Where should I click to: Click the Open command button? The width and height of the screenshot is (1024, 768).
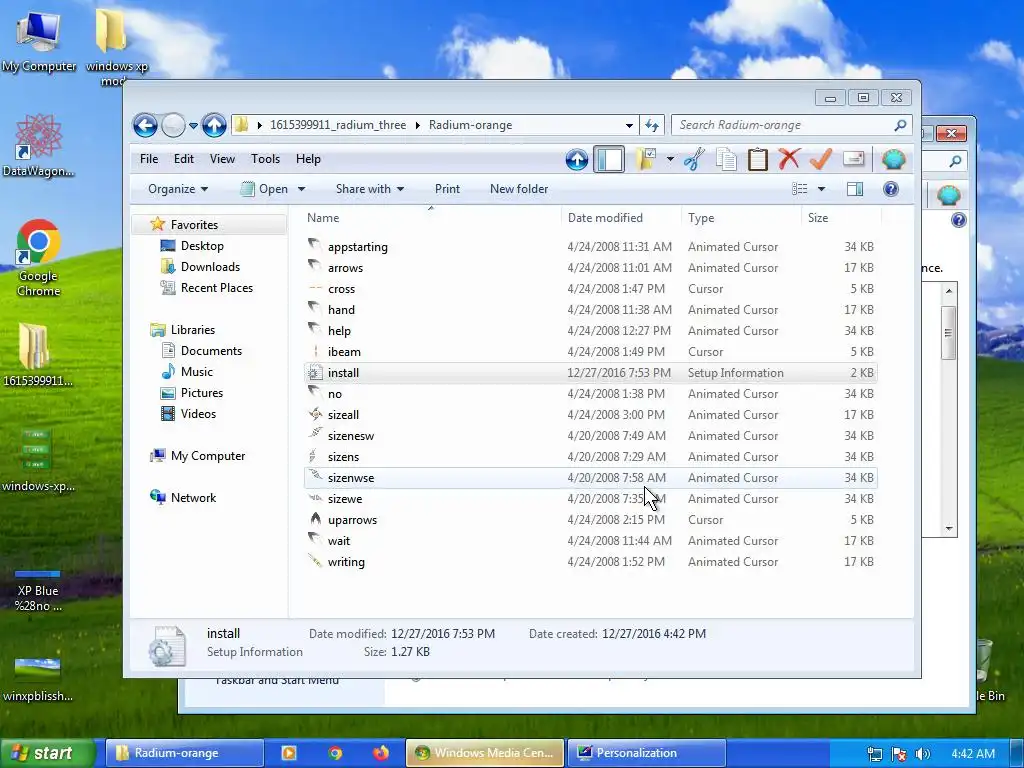[264, 189]
